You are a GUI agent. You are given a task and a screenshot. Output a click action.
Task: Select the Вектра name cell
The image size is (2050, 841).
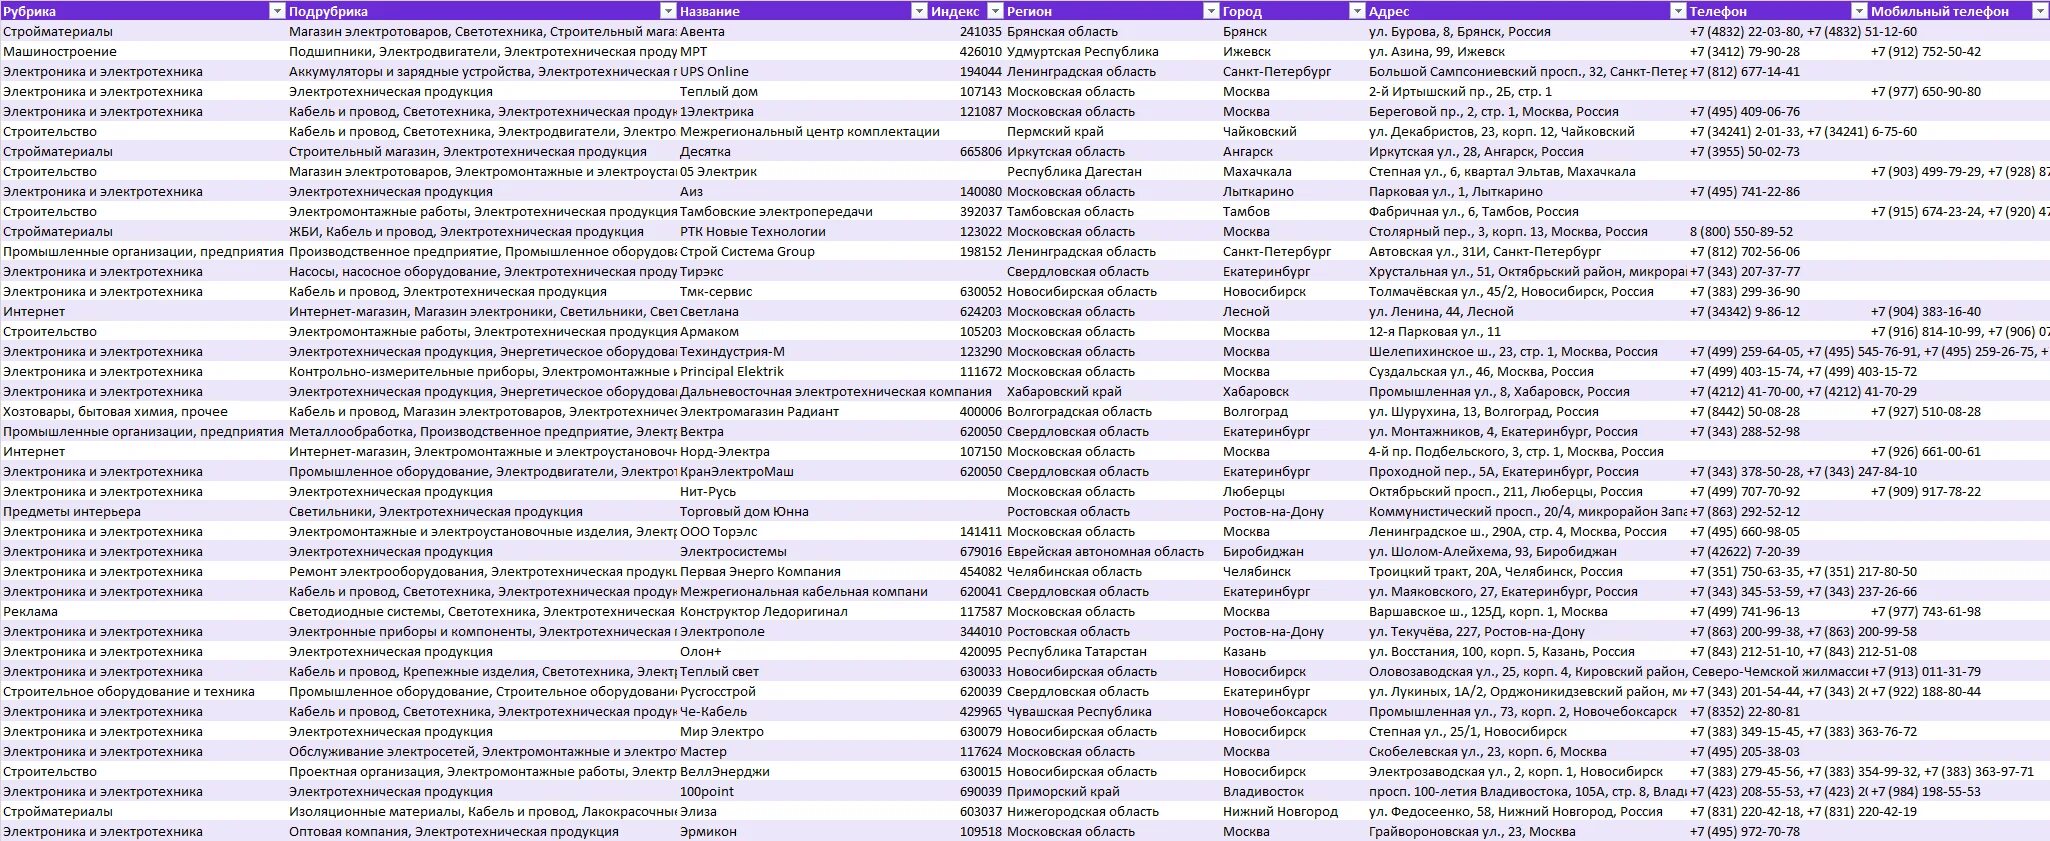coord(802,431)
